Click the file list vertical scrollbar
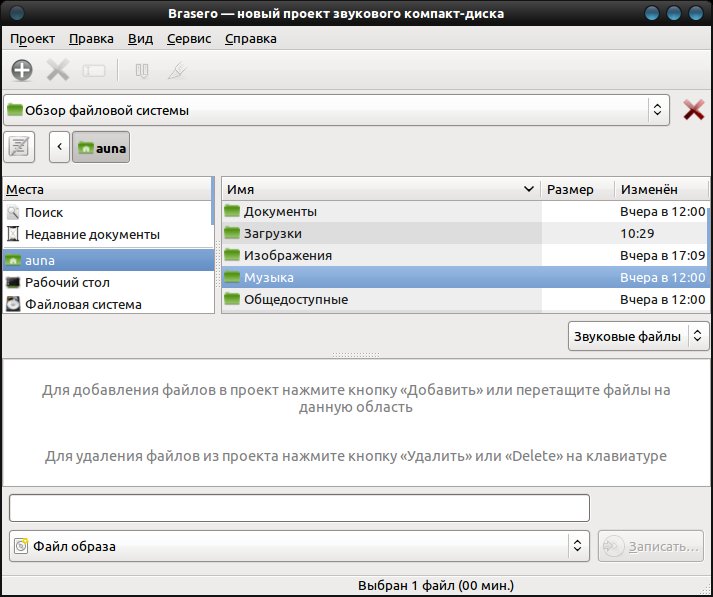Image resolution: width=713 pixels, height=597 pixels. click(708, 246)
